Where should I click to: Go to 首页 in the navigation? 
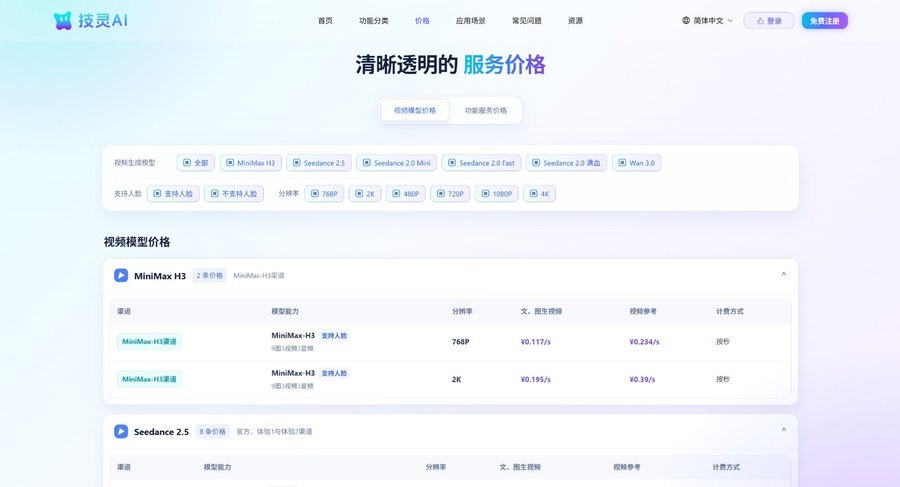pos(325,21)
